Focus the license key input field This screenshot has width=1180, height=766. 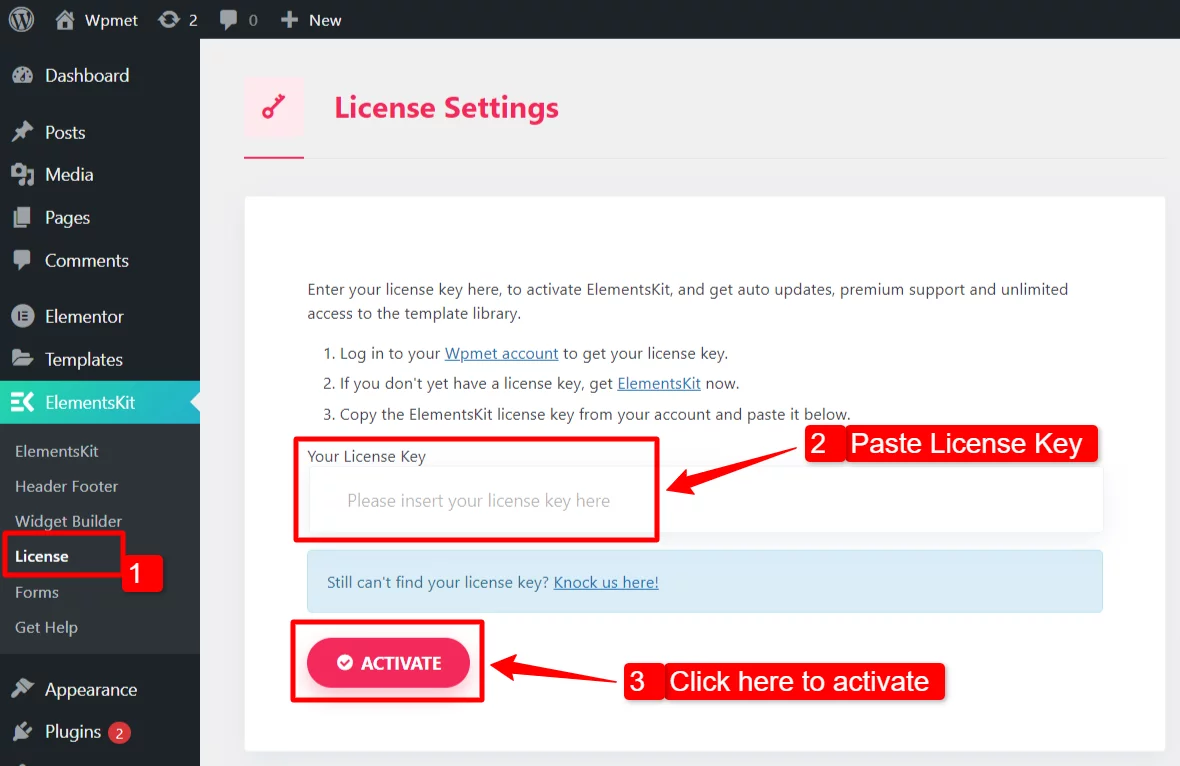point(705,500)
